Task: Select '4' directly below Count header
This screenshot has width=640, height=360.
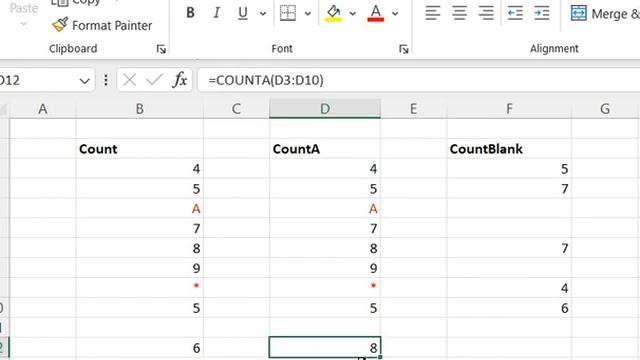Action: 140,169
